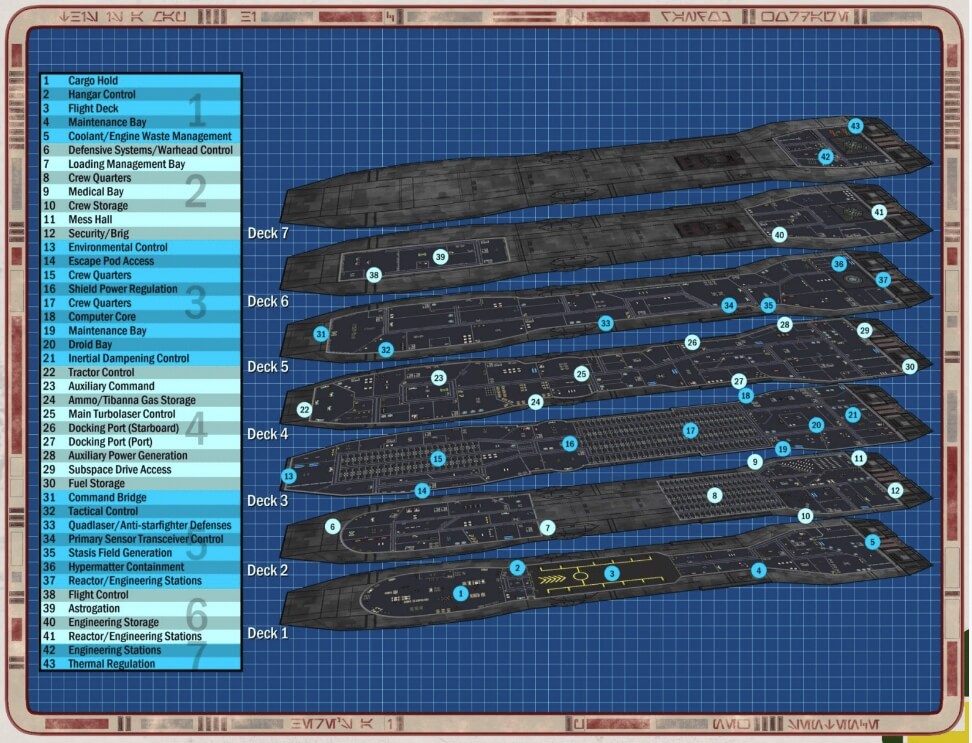Select map marker 39 on Deck 6
Image resolution: width=972 pixels, height=743 pixels.
coord(440,257)
